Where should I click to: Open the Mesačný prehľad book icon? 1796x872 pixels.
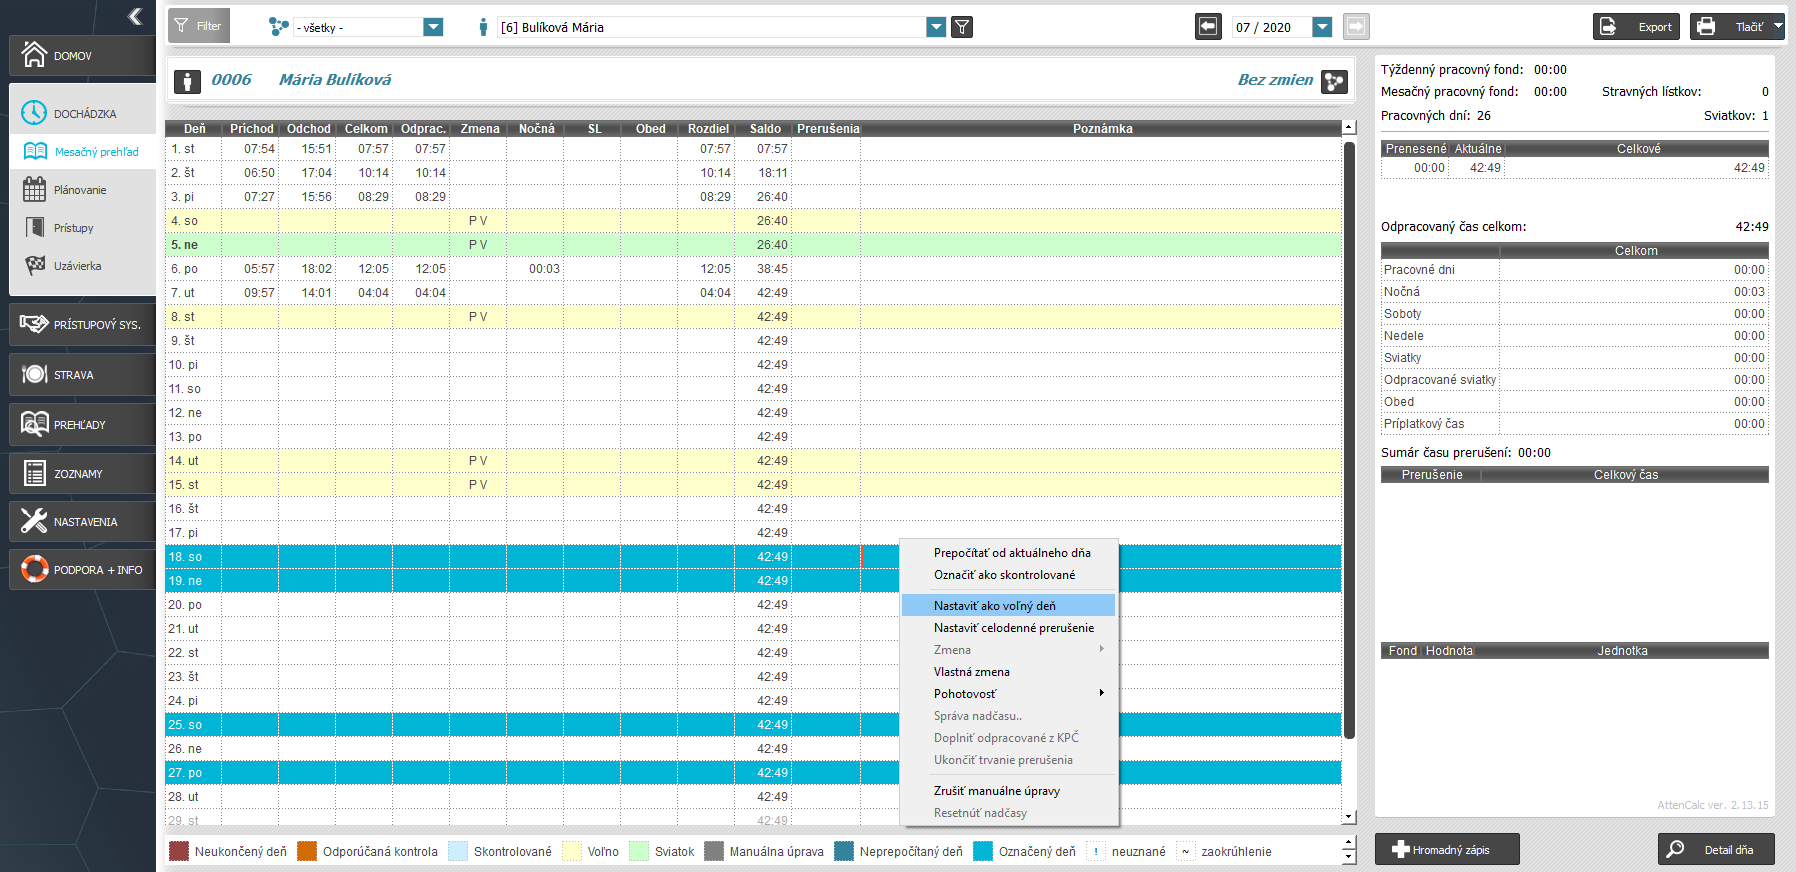pos(35,151)
